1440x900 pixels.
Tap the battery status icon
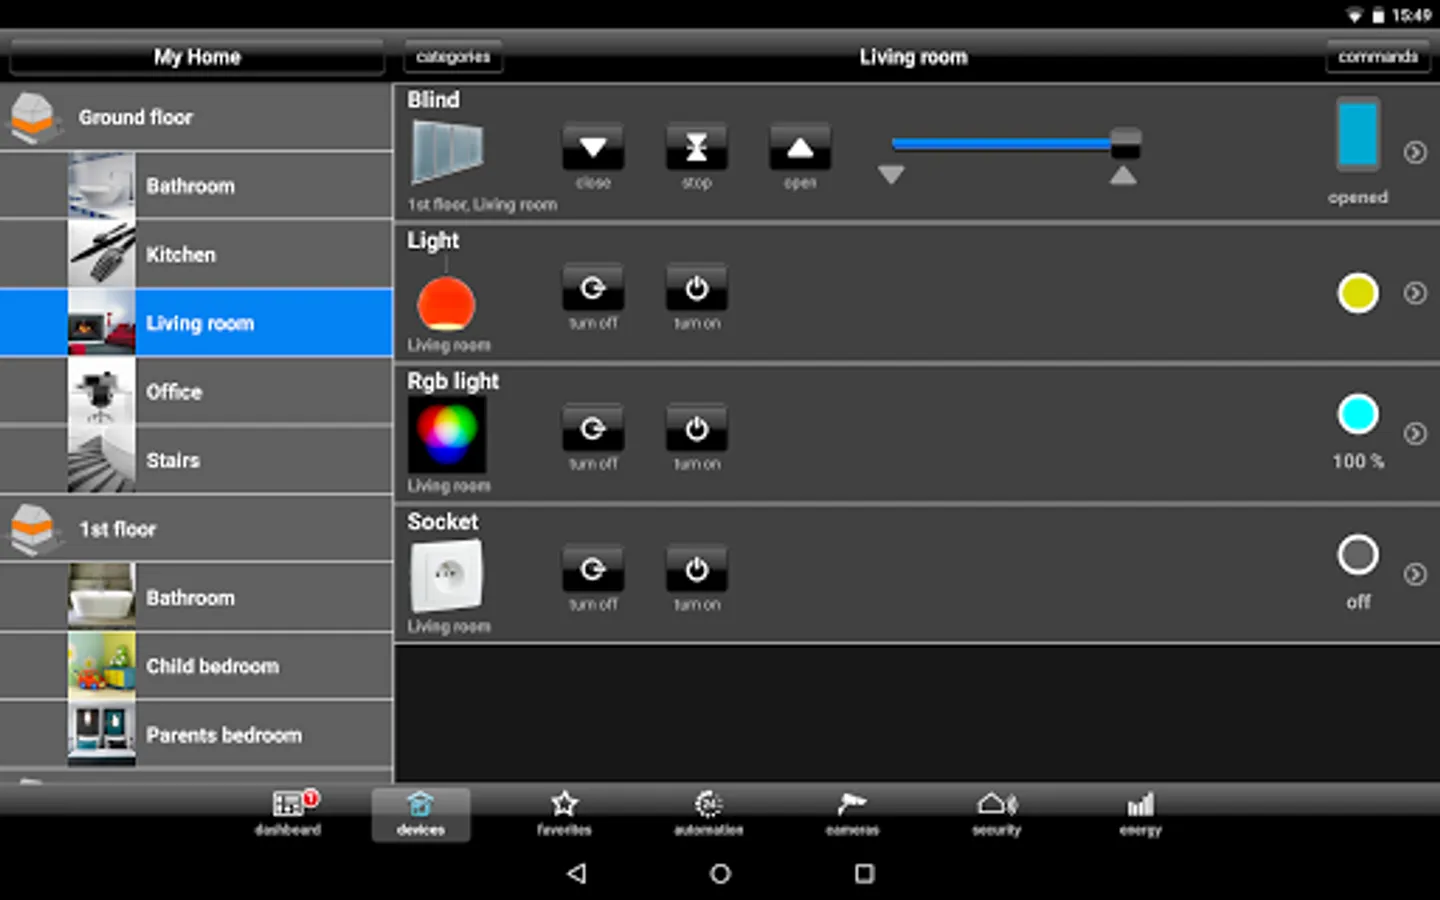click(1378, 15)
